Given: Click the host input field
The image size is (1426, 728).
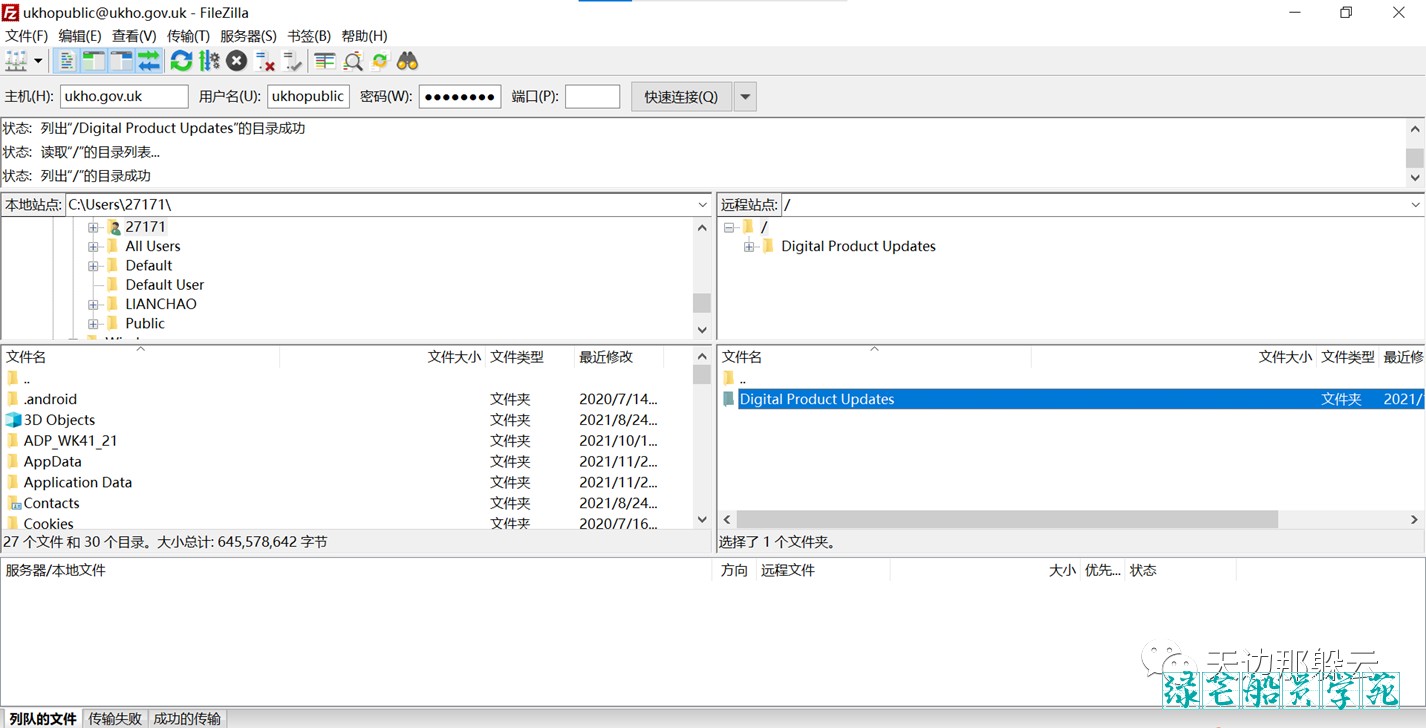Looking at the screenshot, I should coord(124,96).
